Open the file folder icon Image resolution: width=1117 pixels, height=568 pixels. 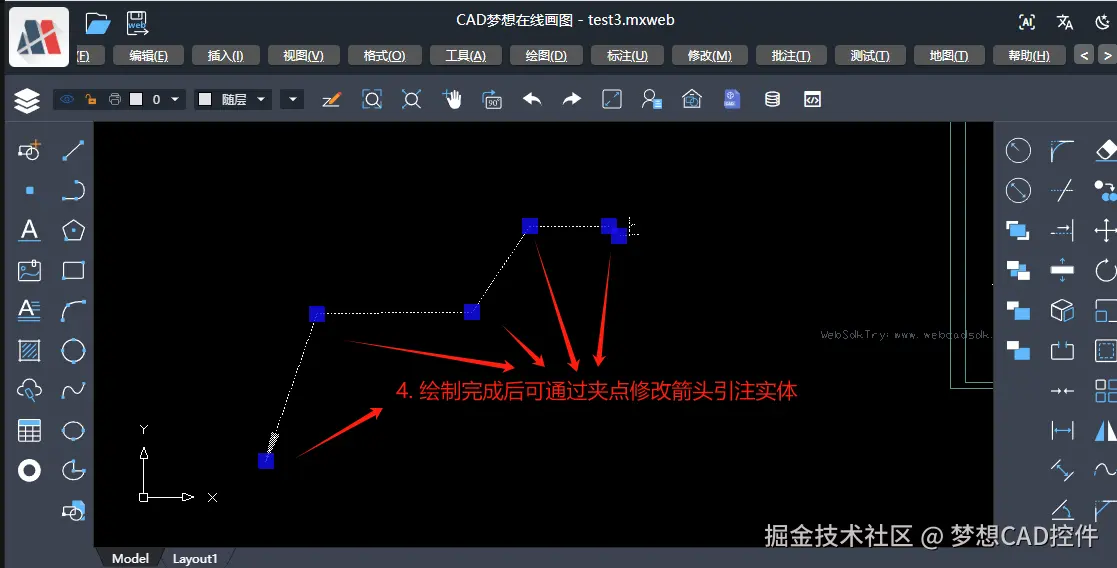point(98,24)
